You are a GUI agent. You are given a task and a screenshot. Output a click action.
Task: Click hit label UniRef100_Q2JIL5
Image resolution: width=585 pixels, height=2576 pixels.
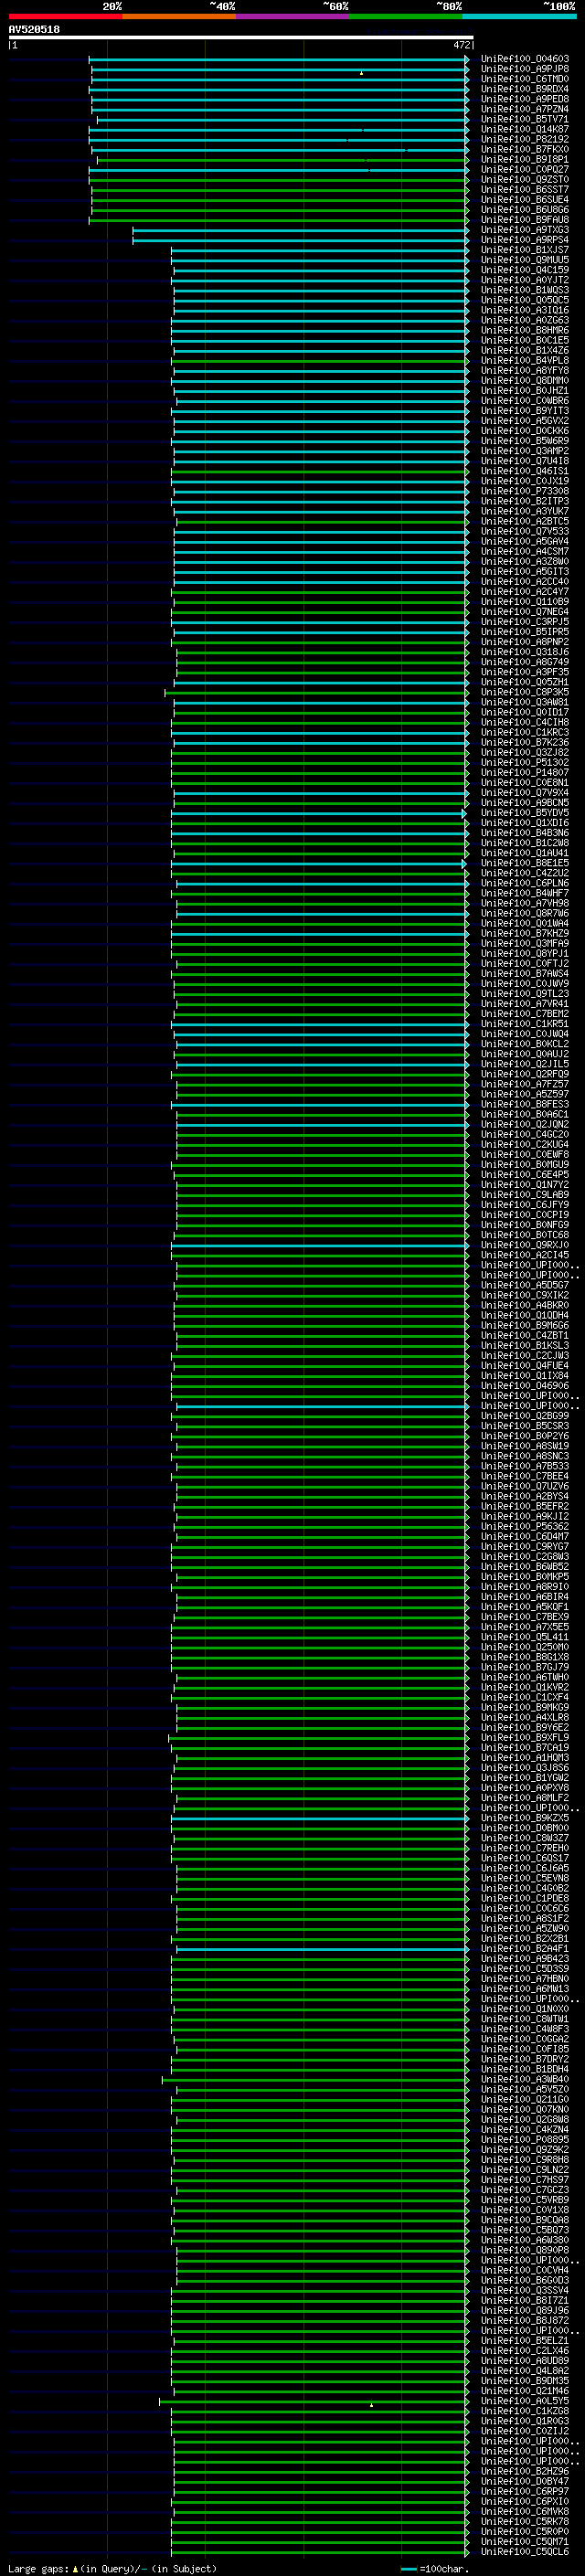click(525, 1064)
